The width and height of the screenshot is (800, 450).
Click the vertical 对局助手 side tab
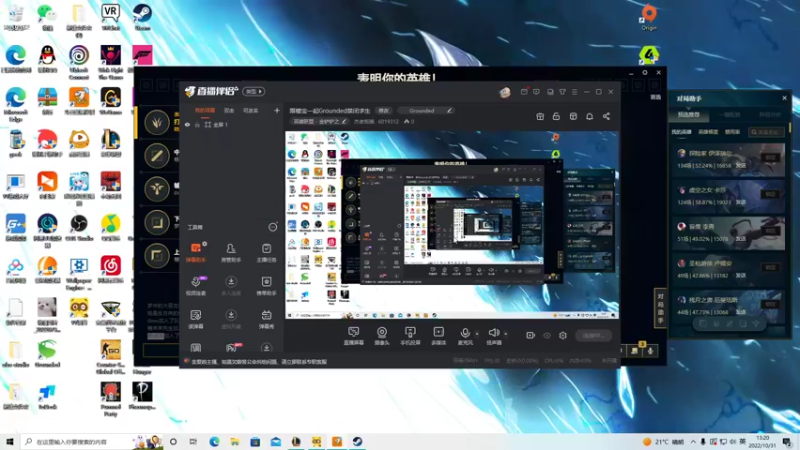tap(660, 308)
